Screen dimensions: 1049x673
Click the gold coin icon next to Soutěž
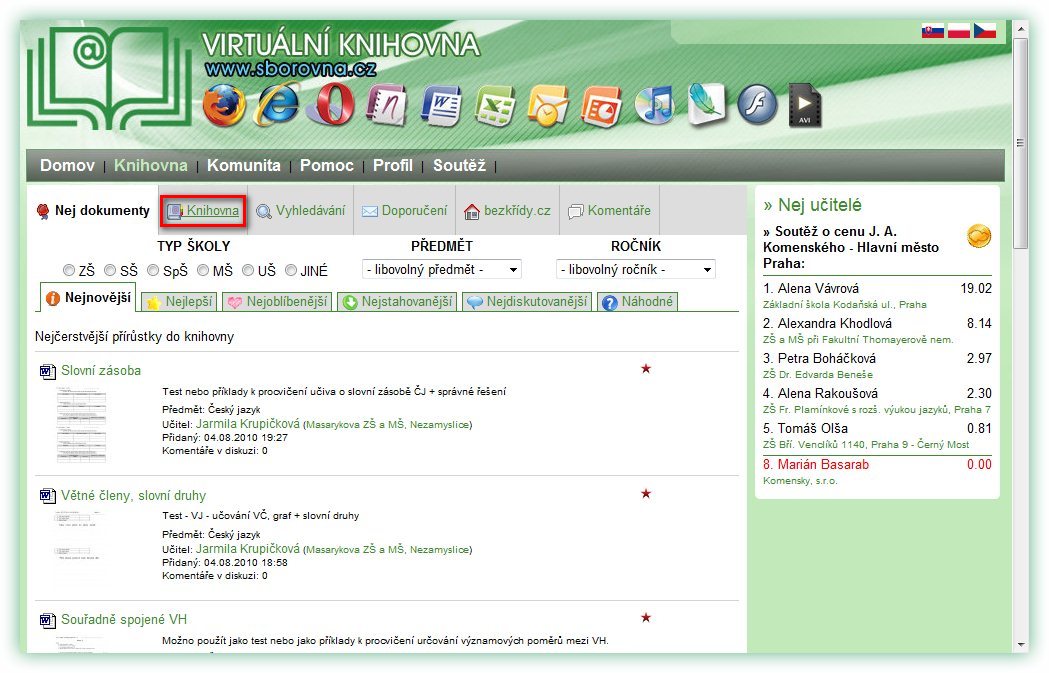(979, 235)
